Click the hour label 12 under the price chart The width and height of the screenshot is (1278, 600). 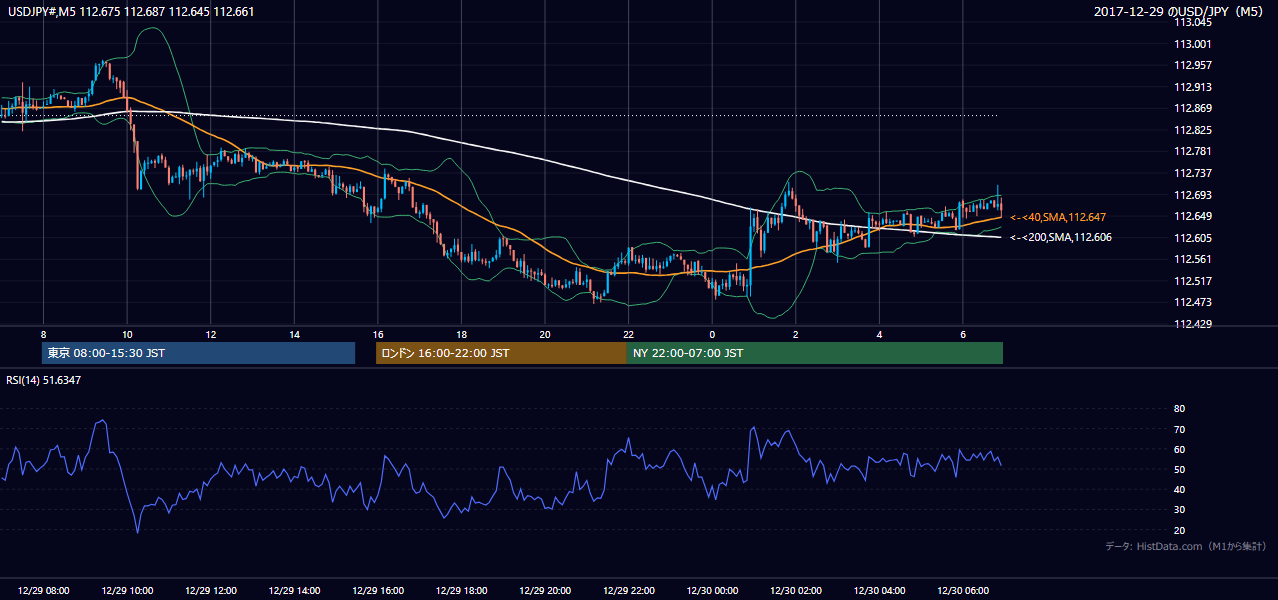210,333
